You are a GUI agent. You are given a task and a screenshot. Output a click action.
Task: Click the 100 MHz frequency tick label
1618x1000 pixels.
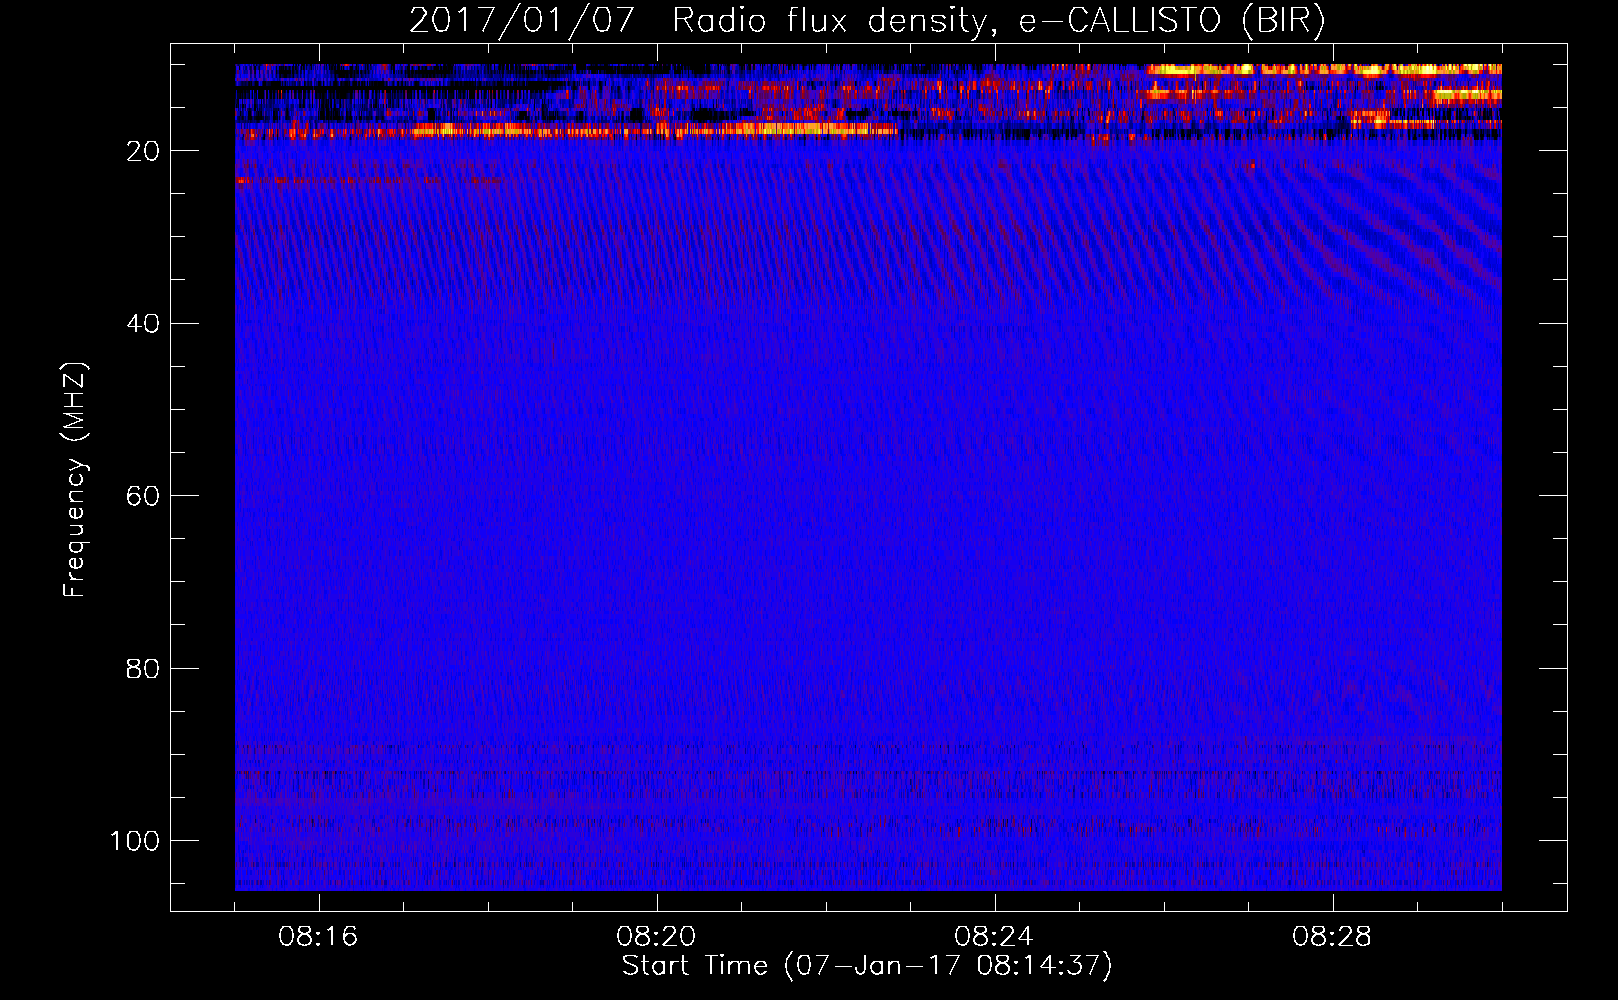[x=135, y=841]
